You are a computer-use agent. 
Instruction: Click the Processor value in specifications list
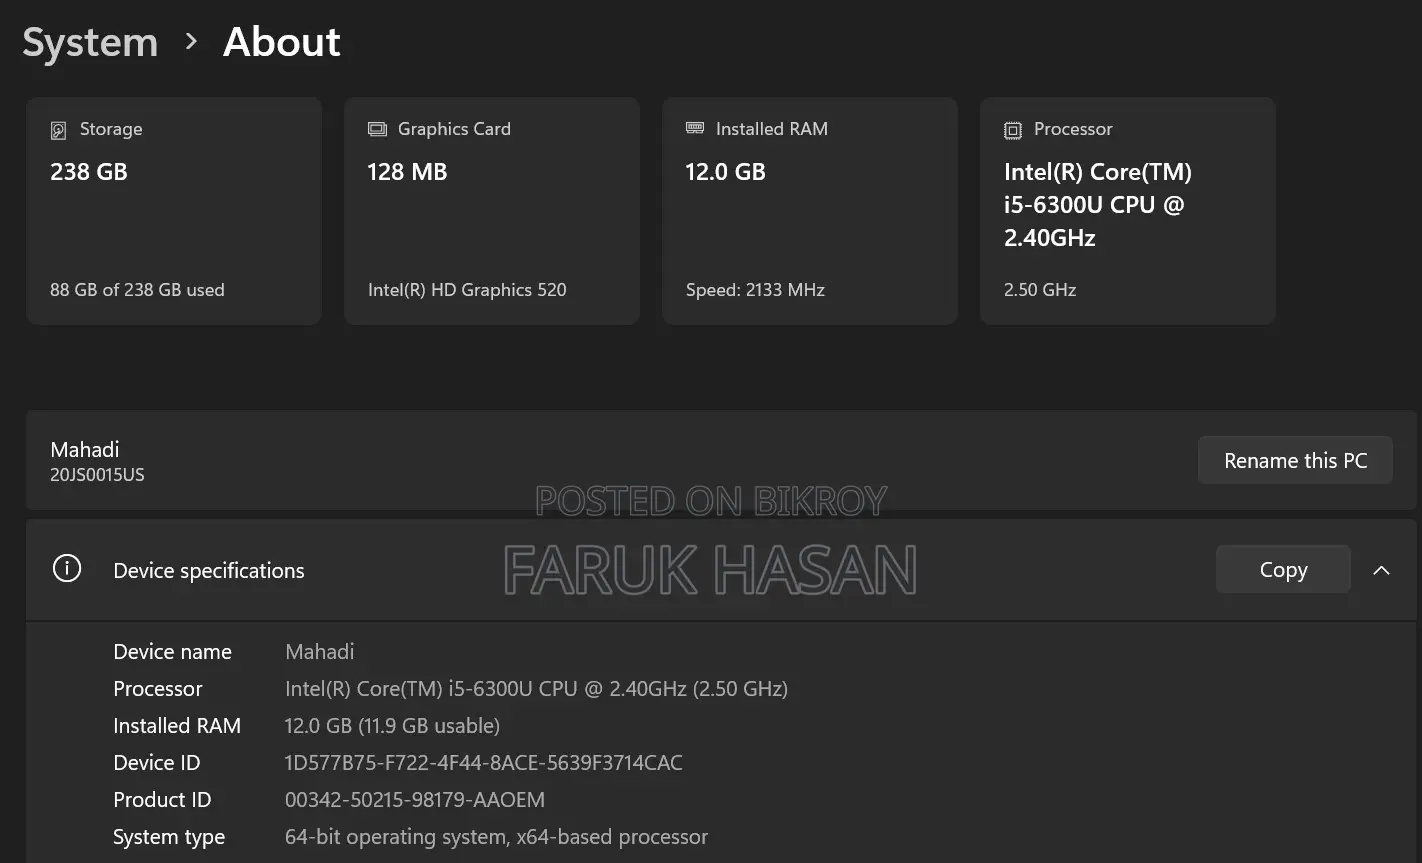536,689
